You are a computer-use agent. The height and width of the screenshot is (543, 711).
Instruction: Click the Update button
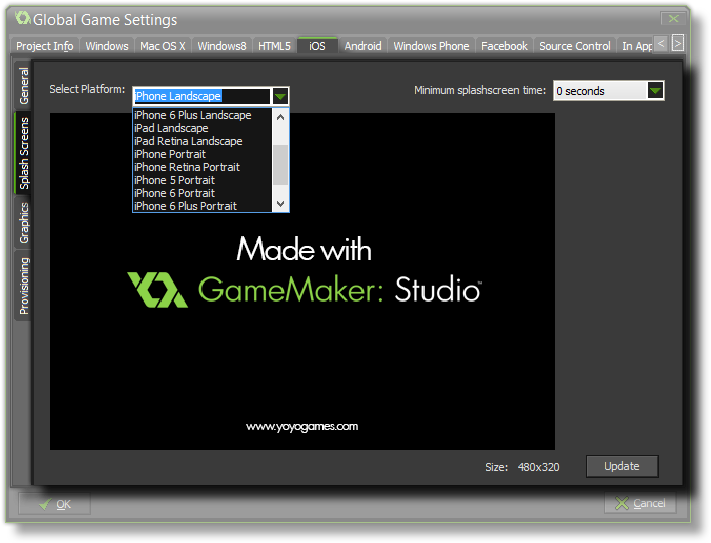coord(622,466)
